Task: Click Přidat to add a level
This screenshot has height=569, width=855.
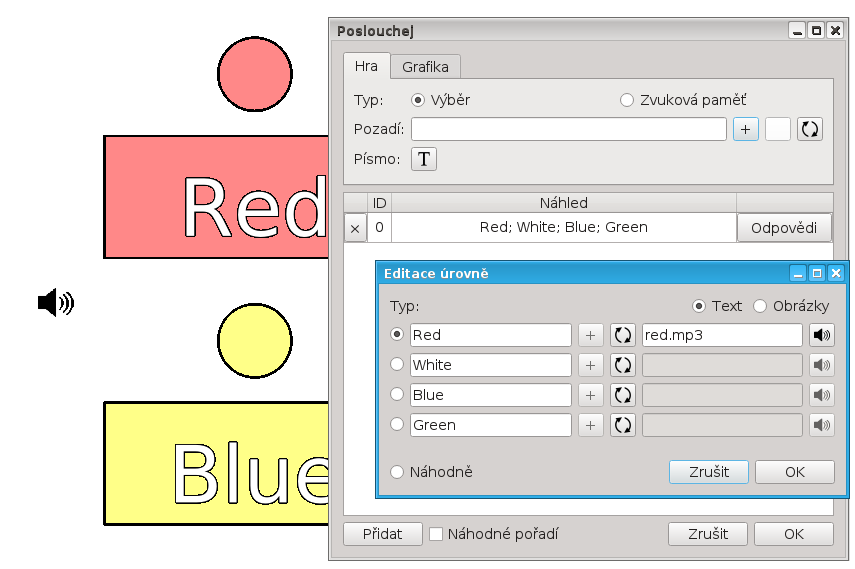Action: click(x=382, y=534)
